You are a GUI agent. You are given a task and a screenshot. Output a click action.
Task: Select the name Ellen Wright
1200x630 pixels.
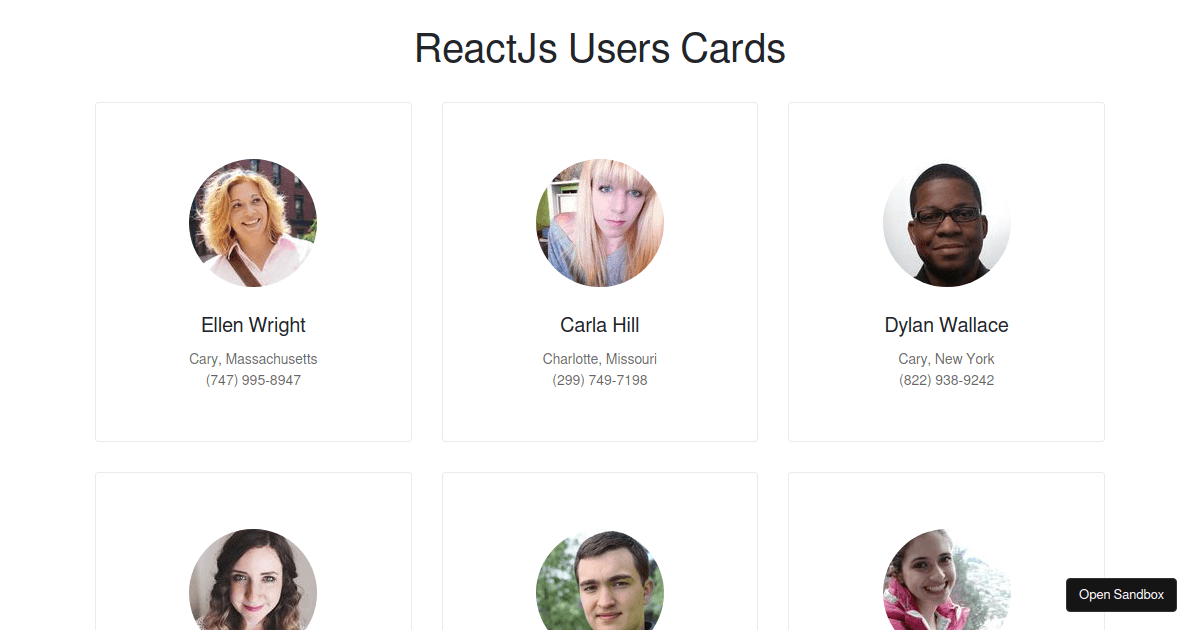[x=253, y=325]
